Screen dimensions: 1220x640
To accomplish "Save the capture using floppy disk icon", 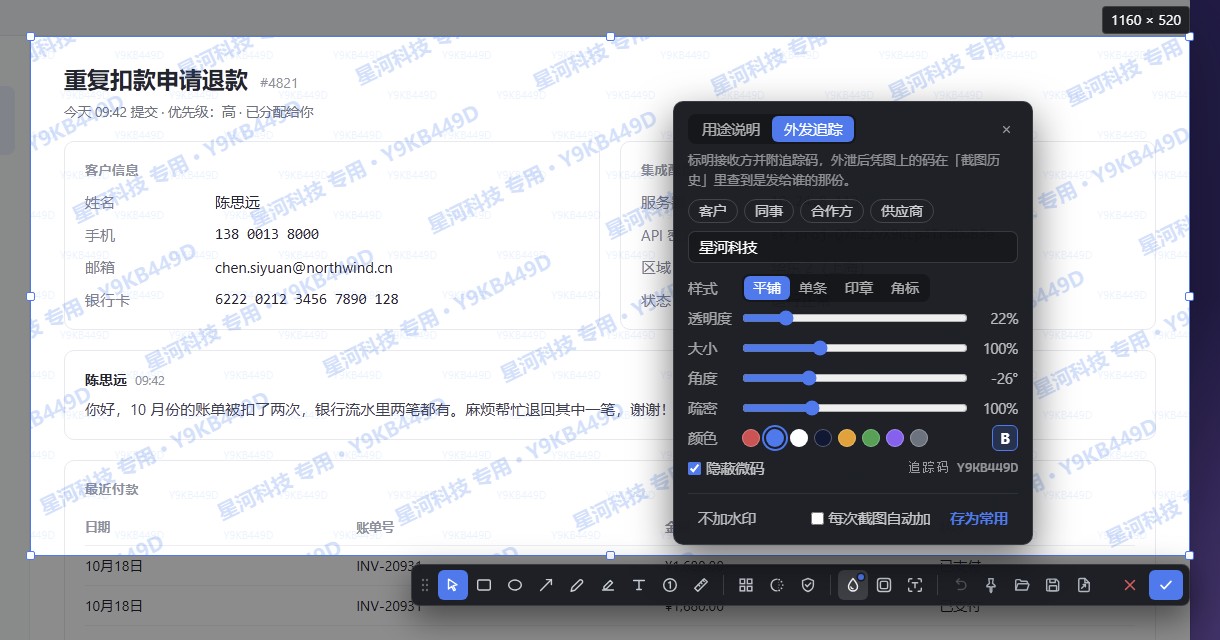I will (x=1053, y=585).
